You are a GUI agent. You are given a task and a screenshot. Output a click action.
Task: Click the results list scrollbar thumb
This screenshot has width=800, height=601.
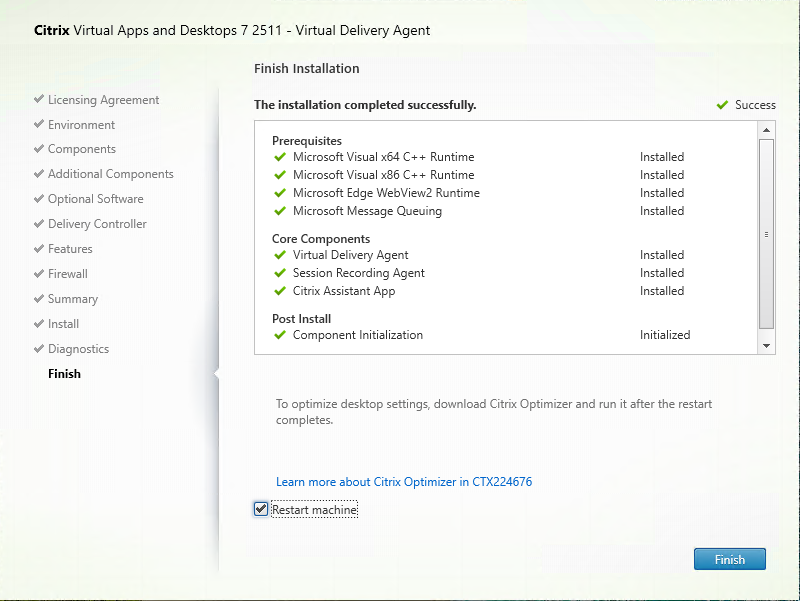767,233
